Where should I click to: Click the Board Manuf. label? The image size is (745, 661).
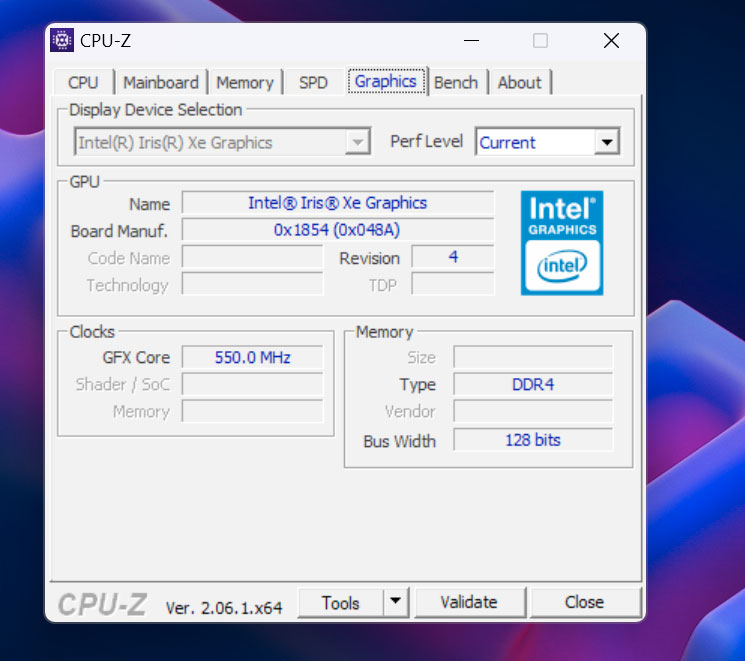[119, 231]
